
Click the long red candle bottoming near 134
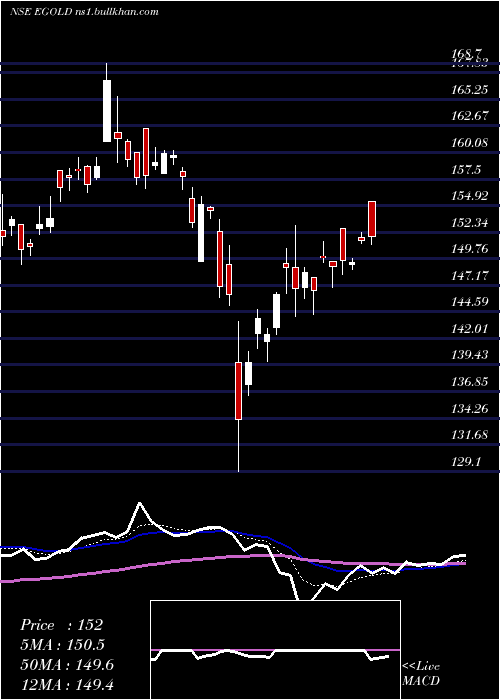[x=238, y=391]
